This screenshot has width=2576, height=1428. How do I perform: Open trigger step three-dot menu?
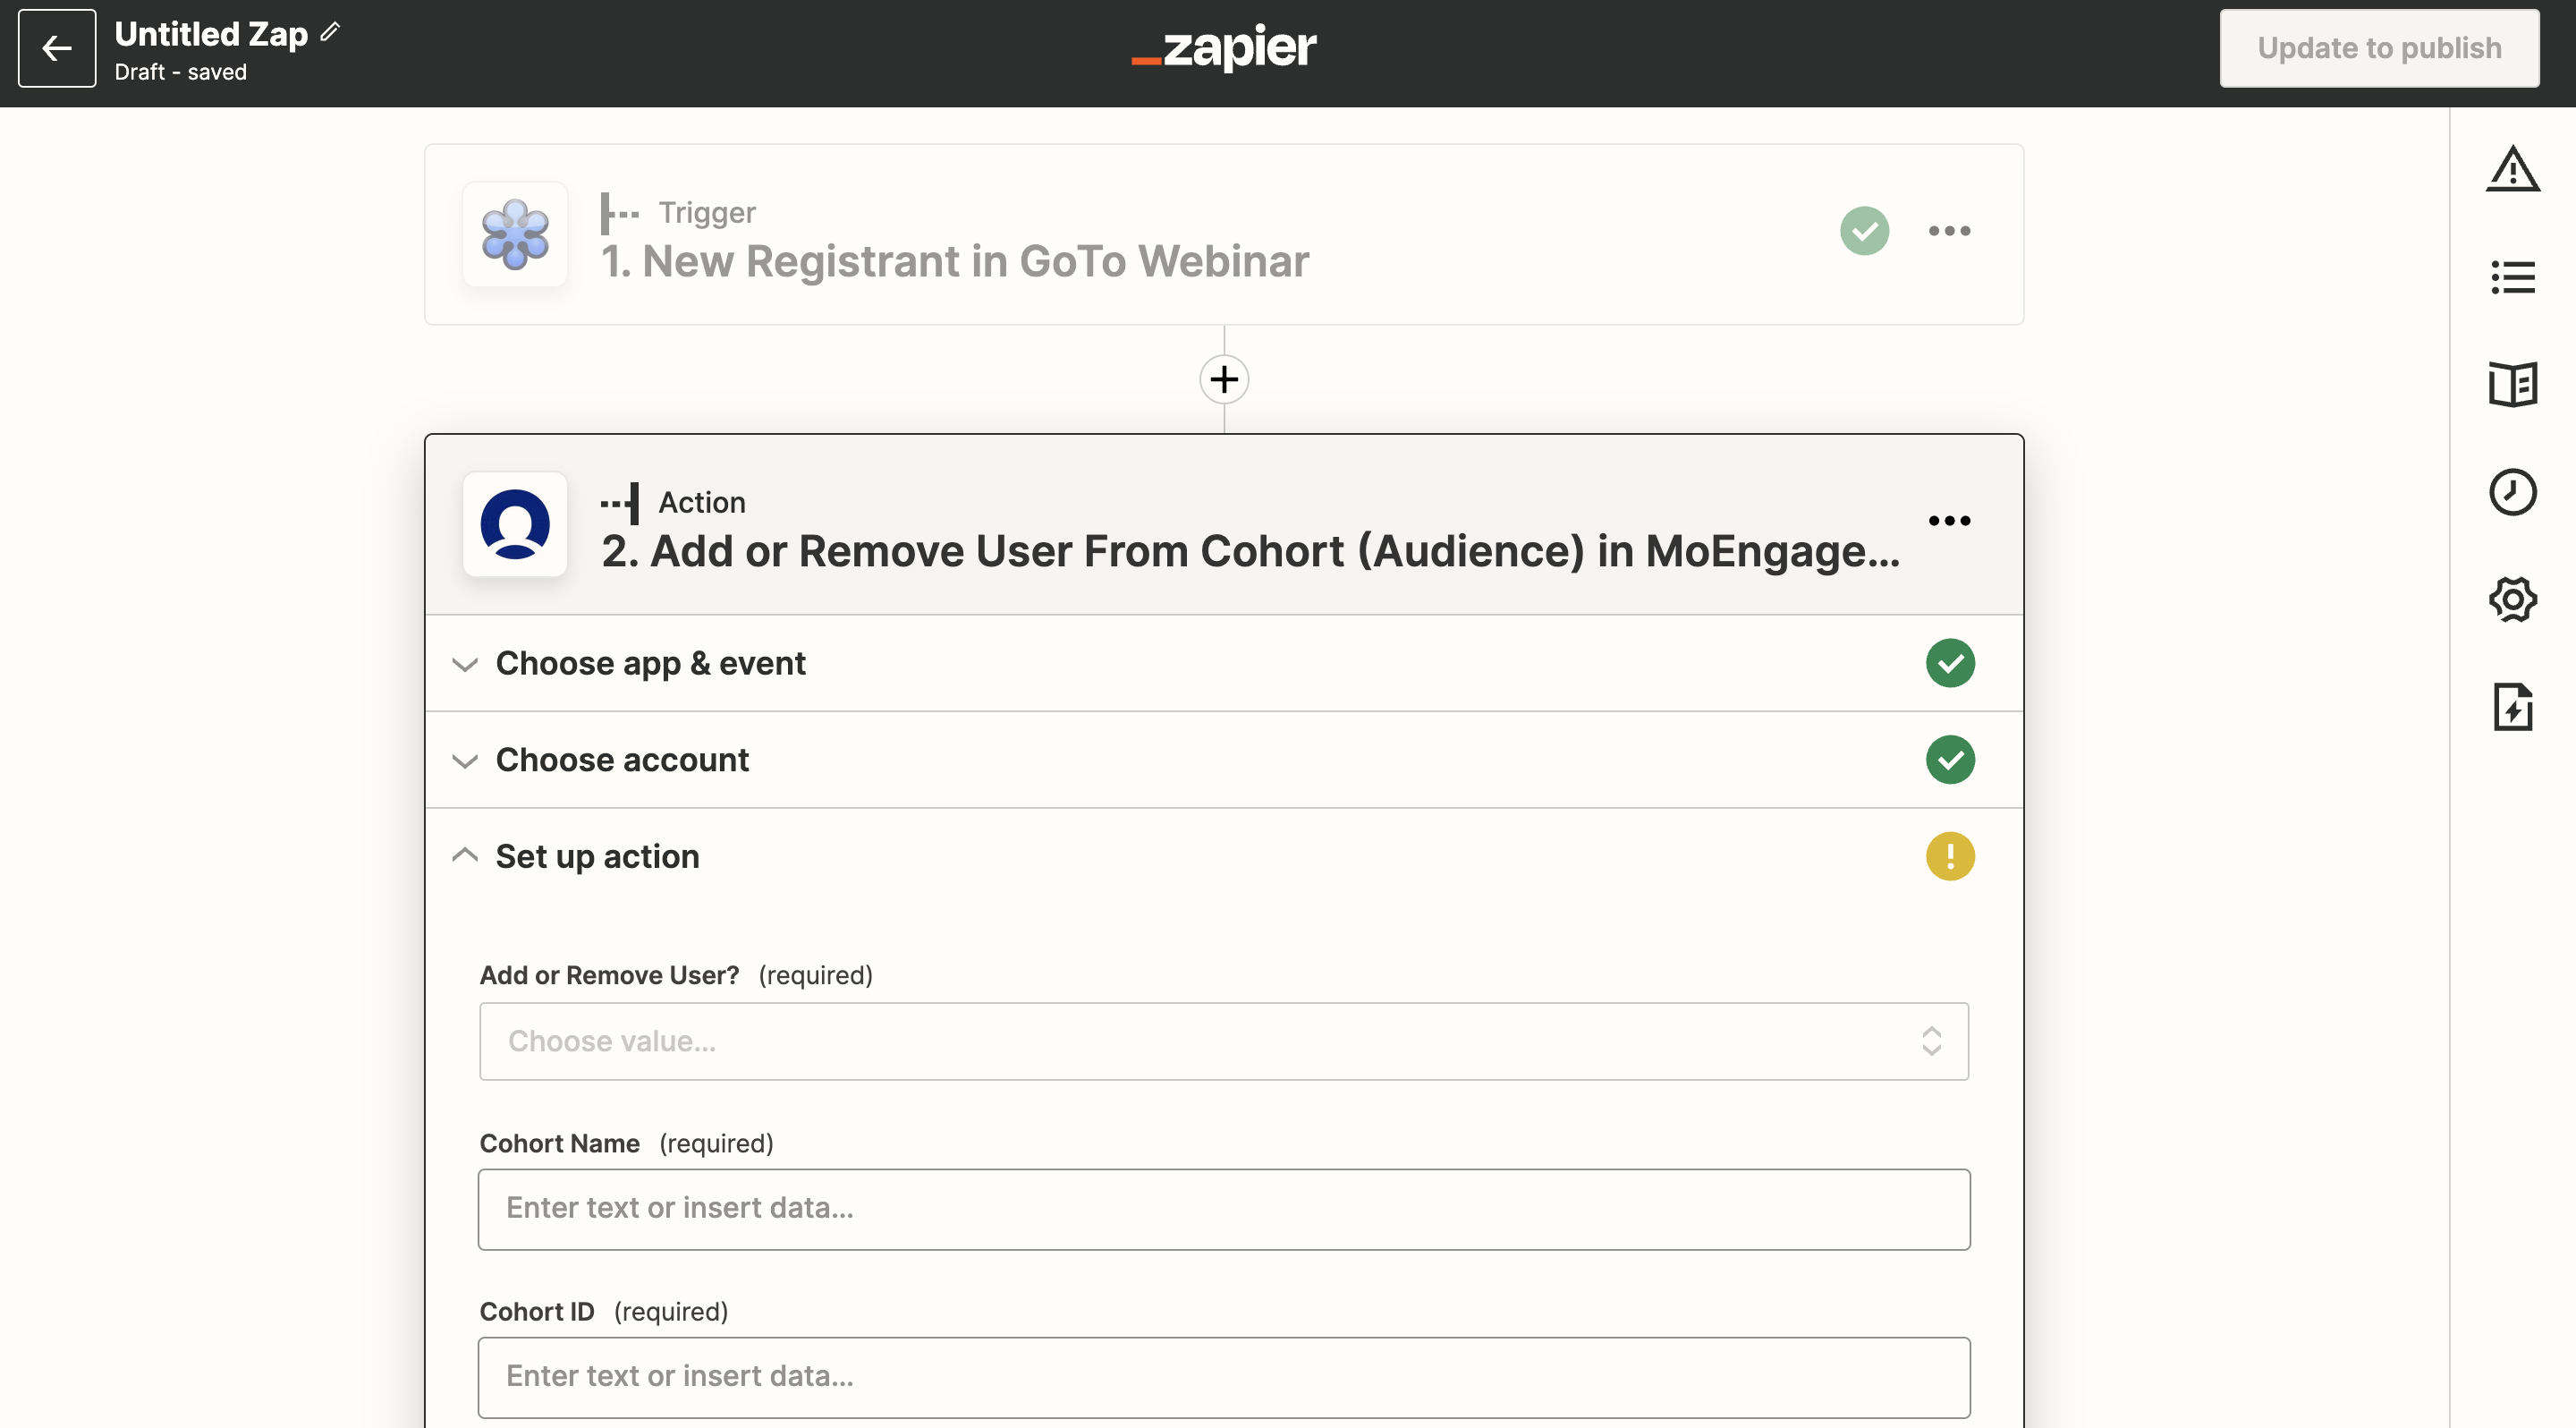pyautogui.click(x=1949, y=231)
